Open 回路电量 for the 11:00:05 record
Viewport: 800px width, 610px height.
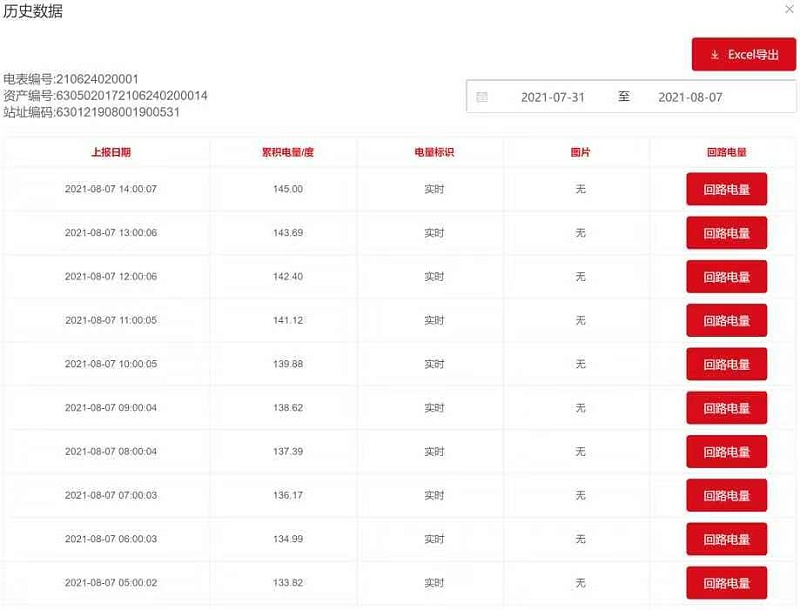tap(726, 321)
